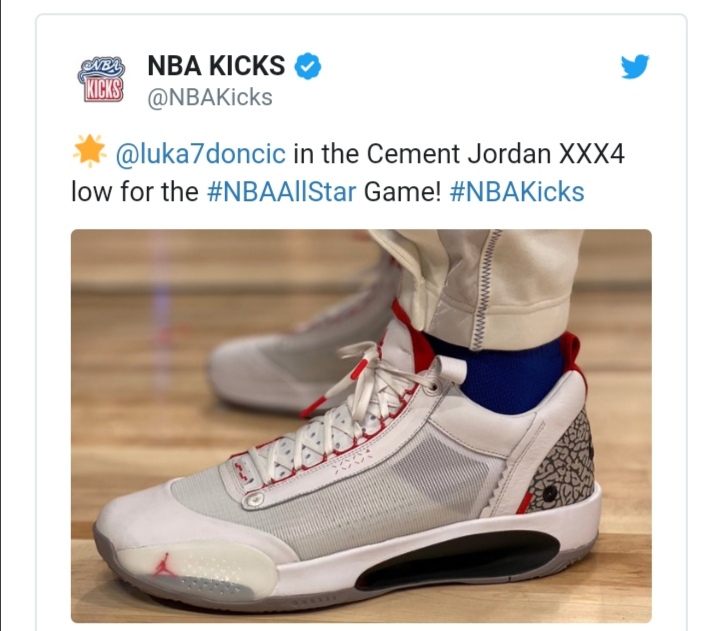Click the star emoji before the mention
Viewport: 720px width, 631px height.
click(x=89, y=150)
